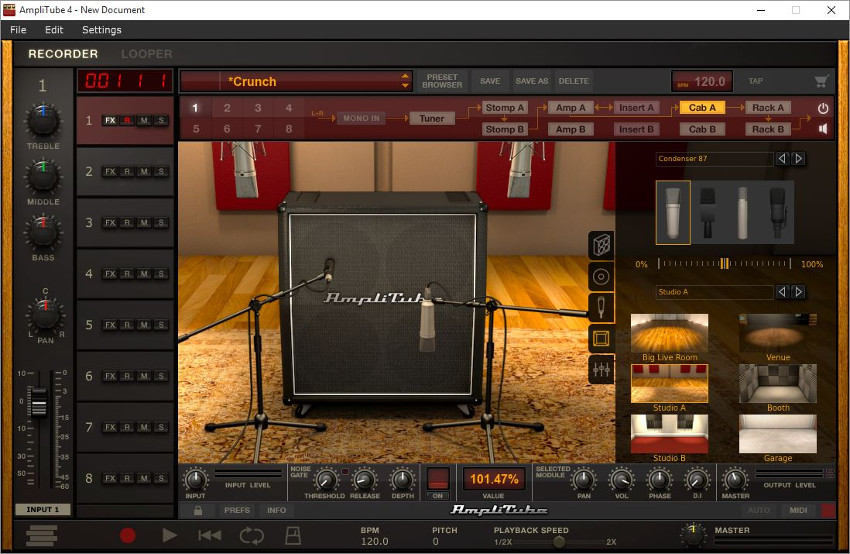The width and height of the screenshot is (850, 554).
Task: Adjust the PLAYBACK SPEED slider
Action: [559, 542]
